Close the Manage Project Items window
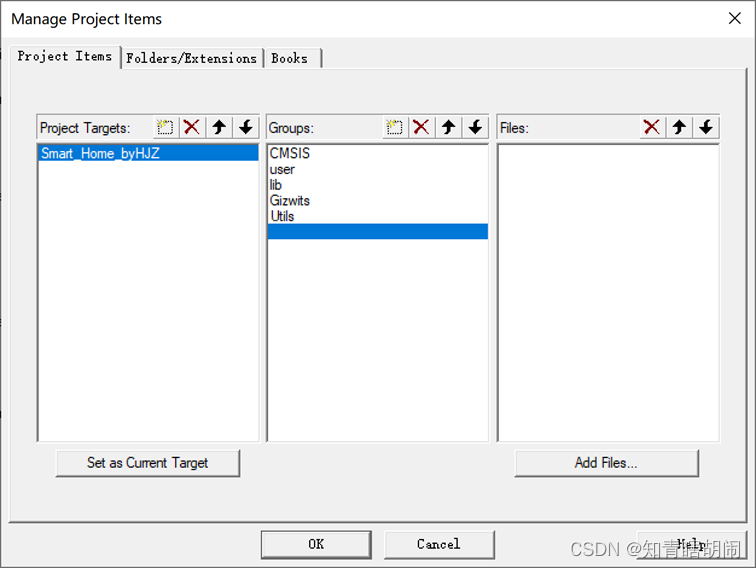Image resolution: width=756 pixels, height=568 pixels. pos(734,18)
